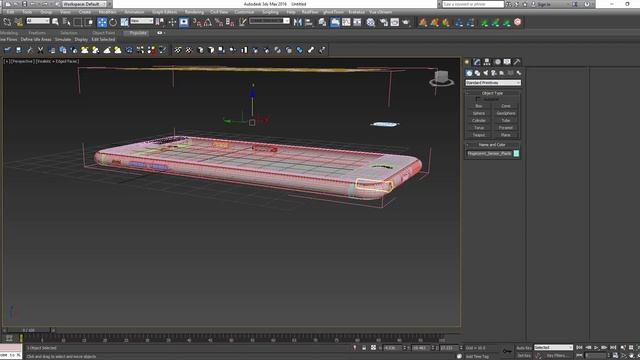Select the Lights category icon

pyautogui.click(x=485, y=73)
